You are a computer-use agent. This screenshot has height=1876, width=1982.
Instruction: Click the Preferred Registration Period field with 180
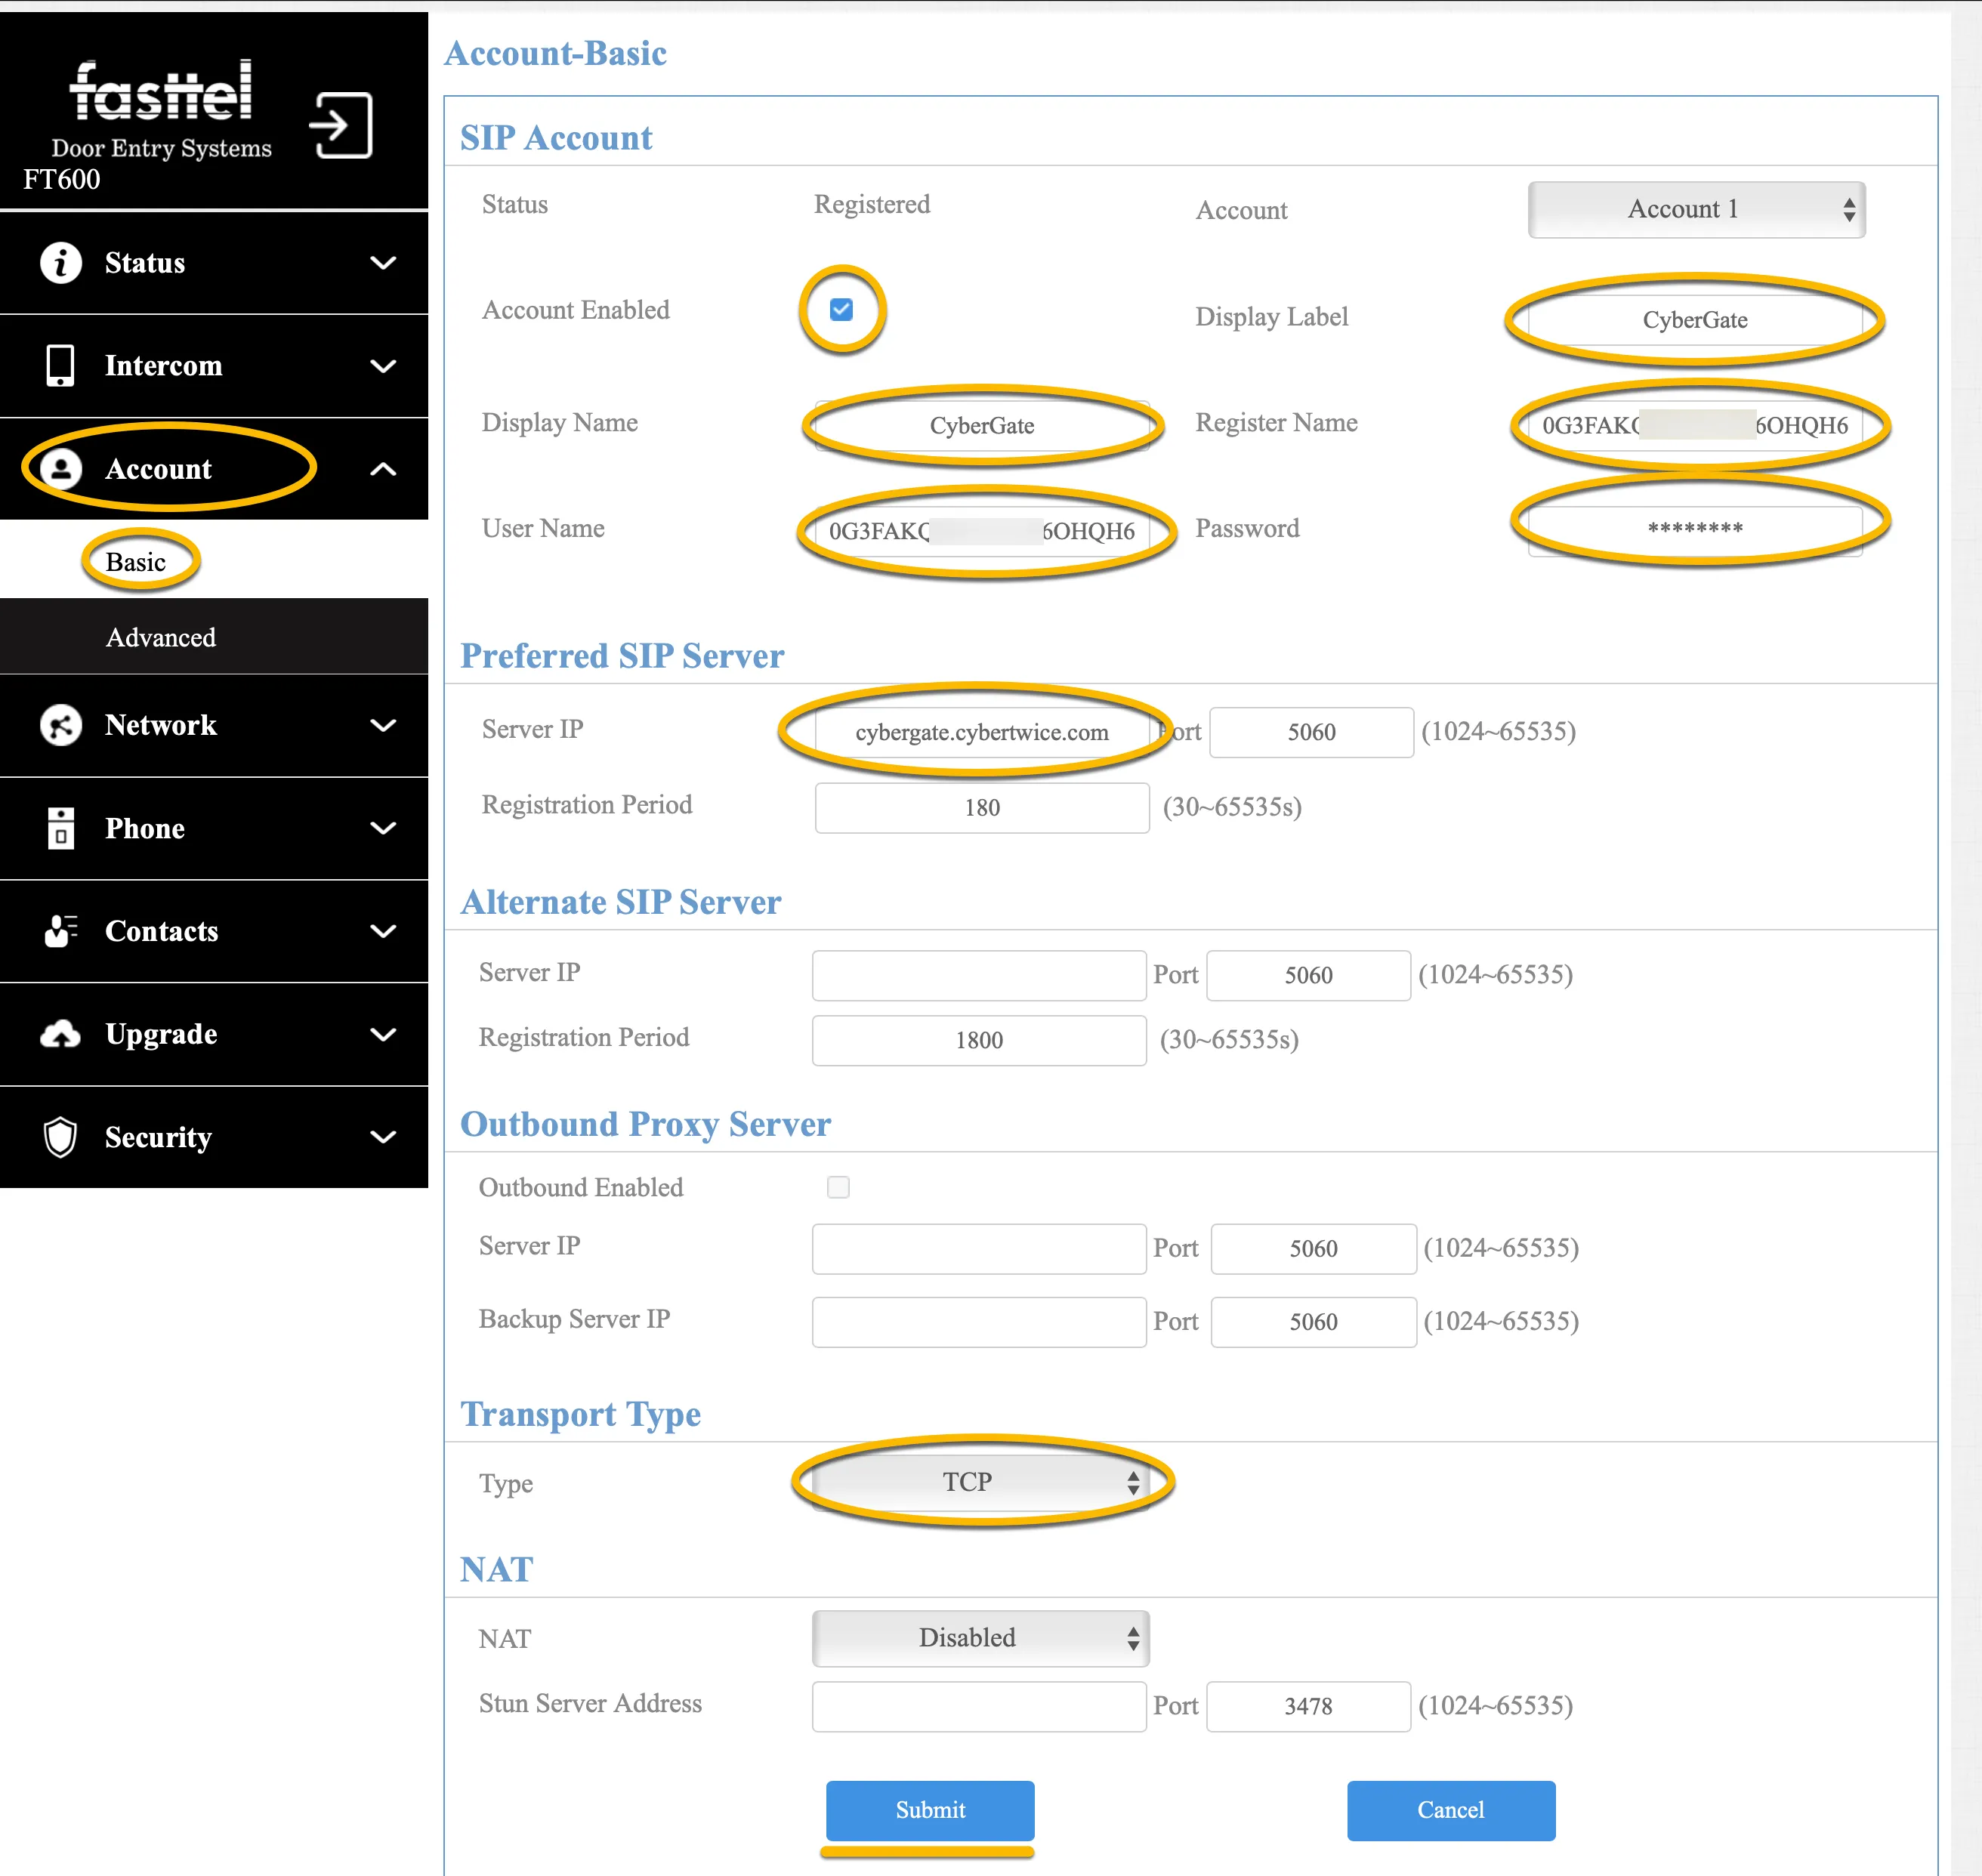(982, 808)
